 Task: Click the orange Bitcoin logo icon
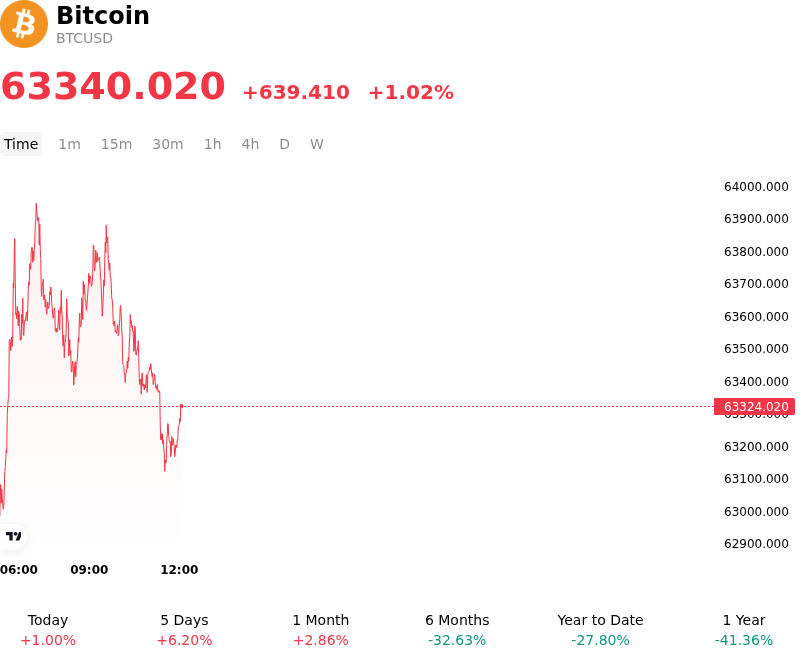point(24,24)
